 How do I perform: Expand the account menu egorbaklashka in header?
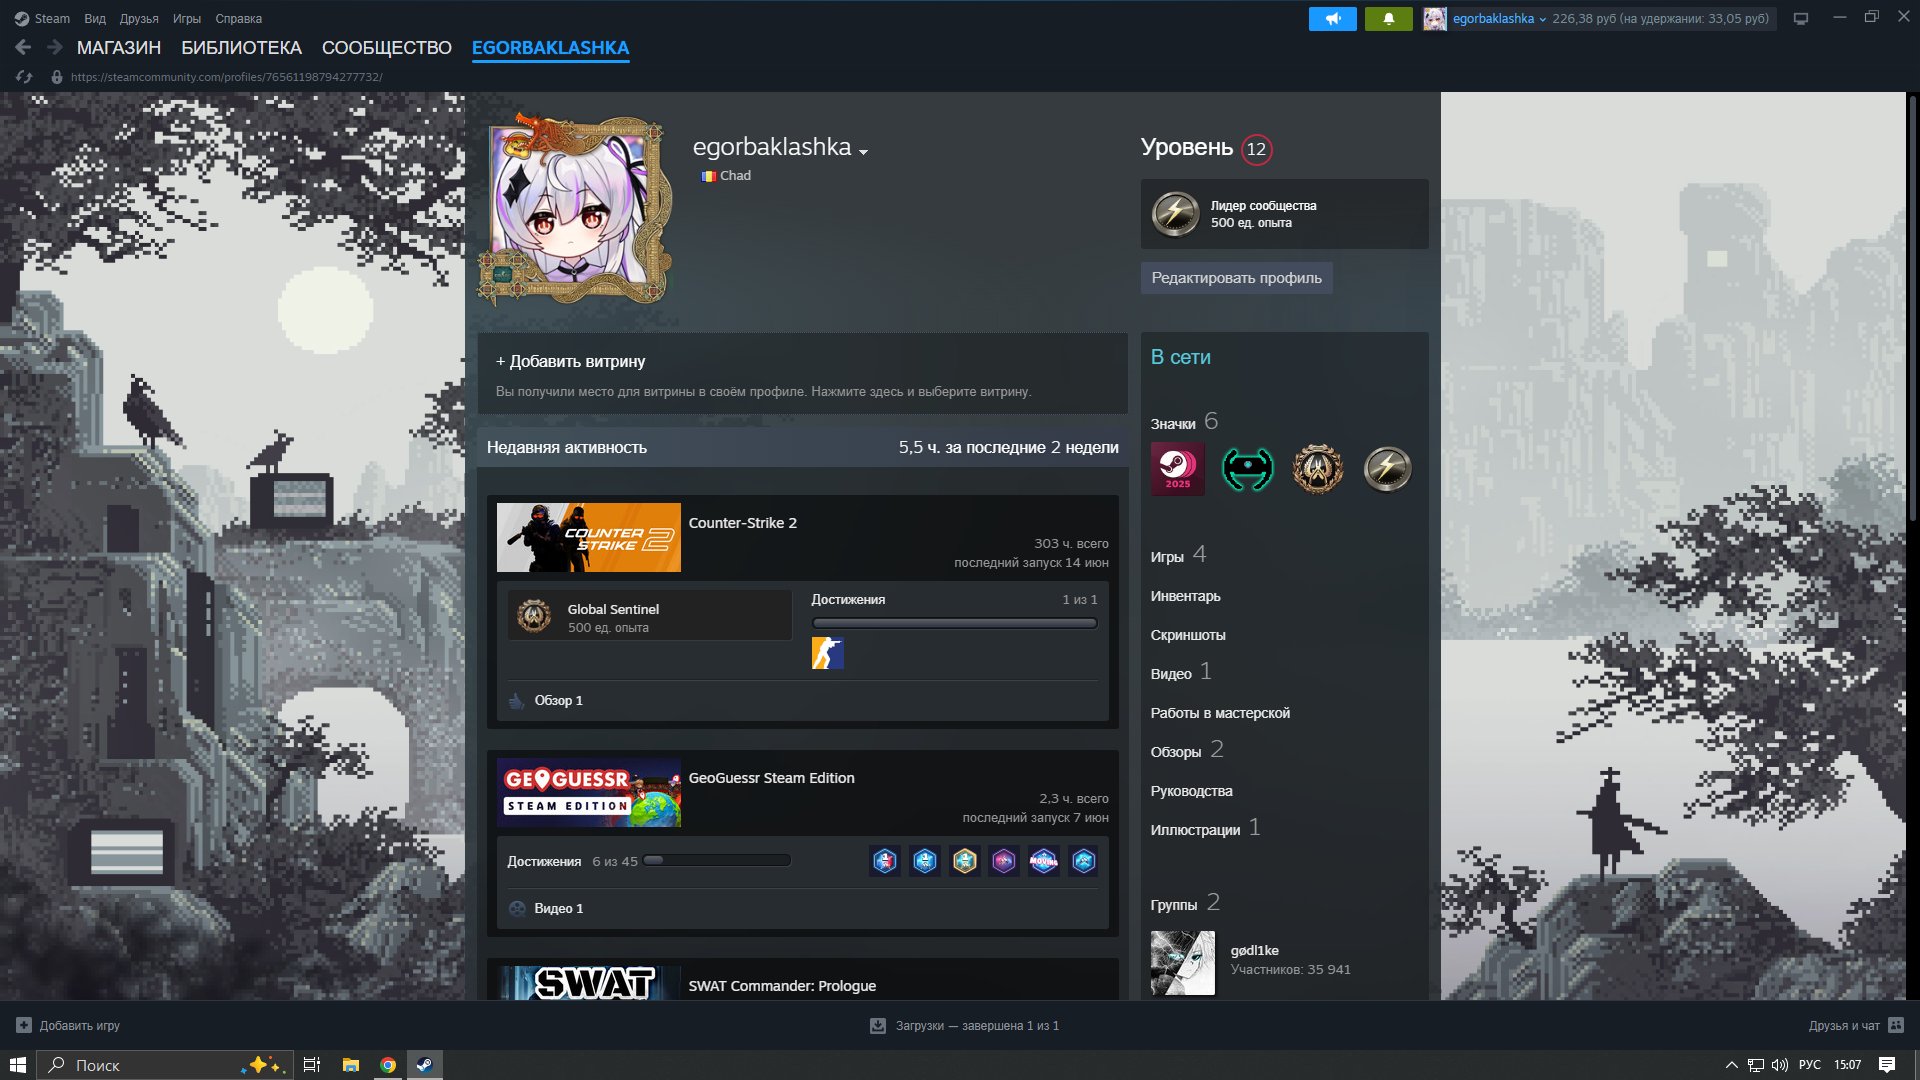pyautogui.click(x=1499, y=18)
